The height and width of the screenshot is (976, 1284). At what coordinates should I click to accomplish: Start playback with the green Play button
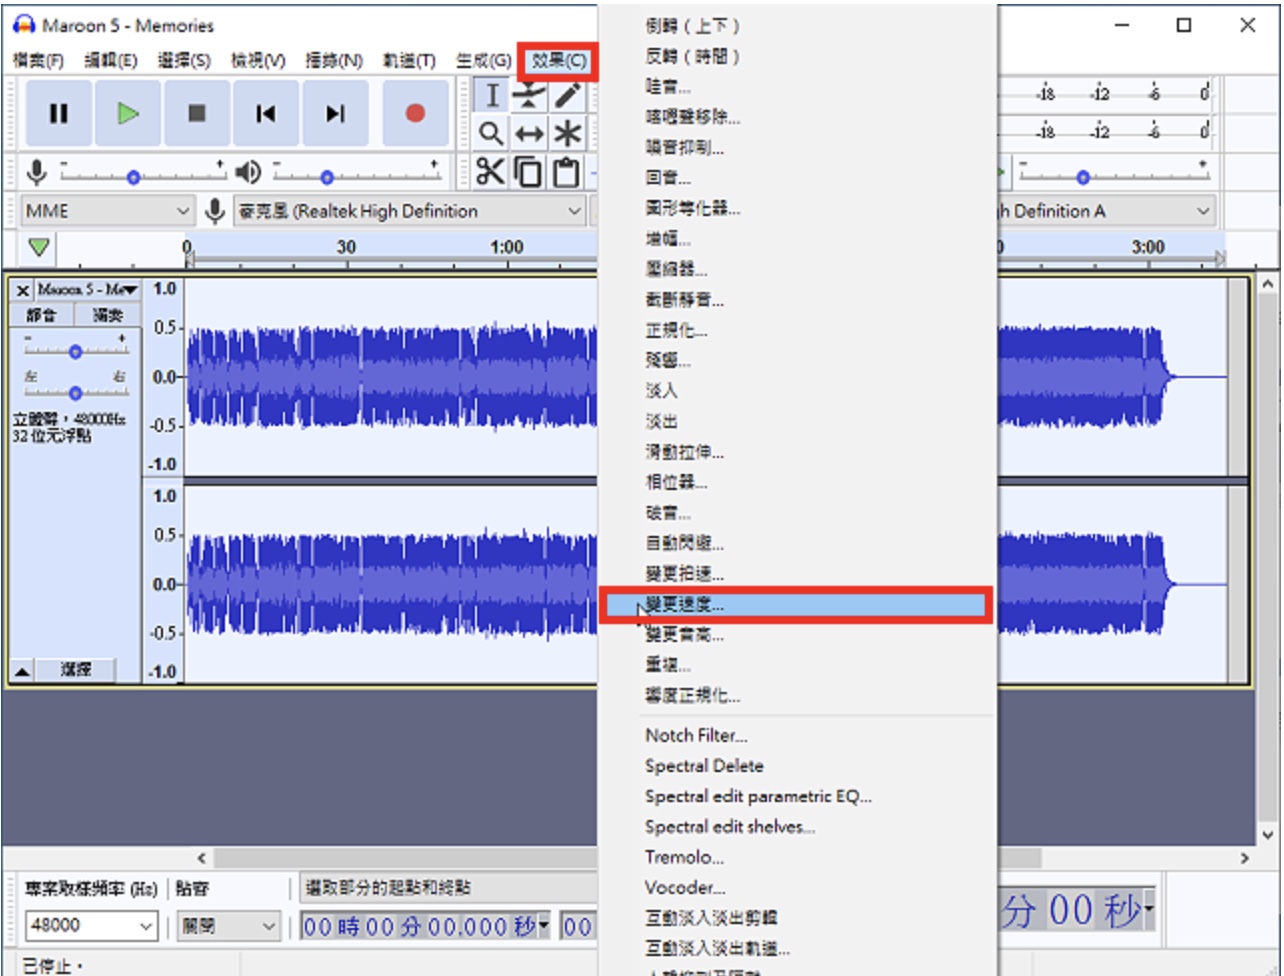[128, 114]
